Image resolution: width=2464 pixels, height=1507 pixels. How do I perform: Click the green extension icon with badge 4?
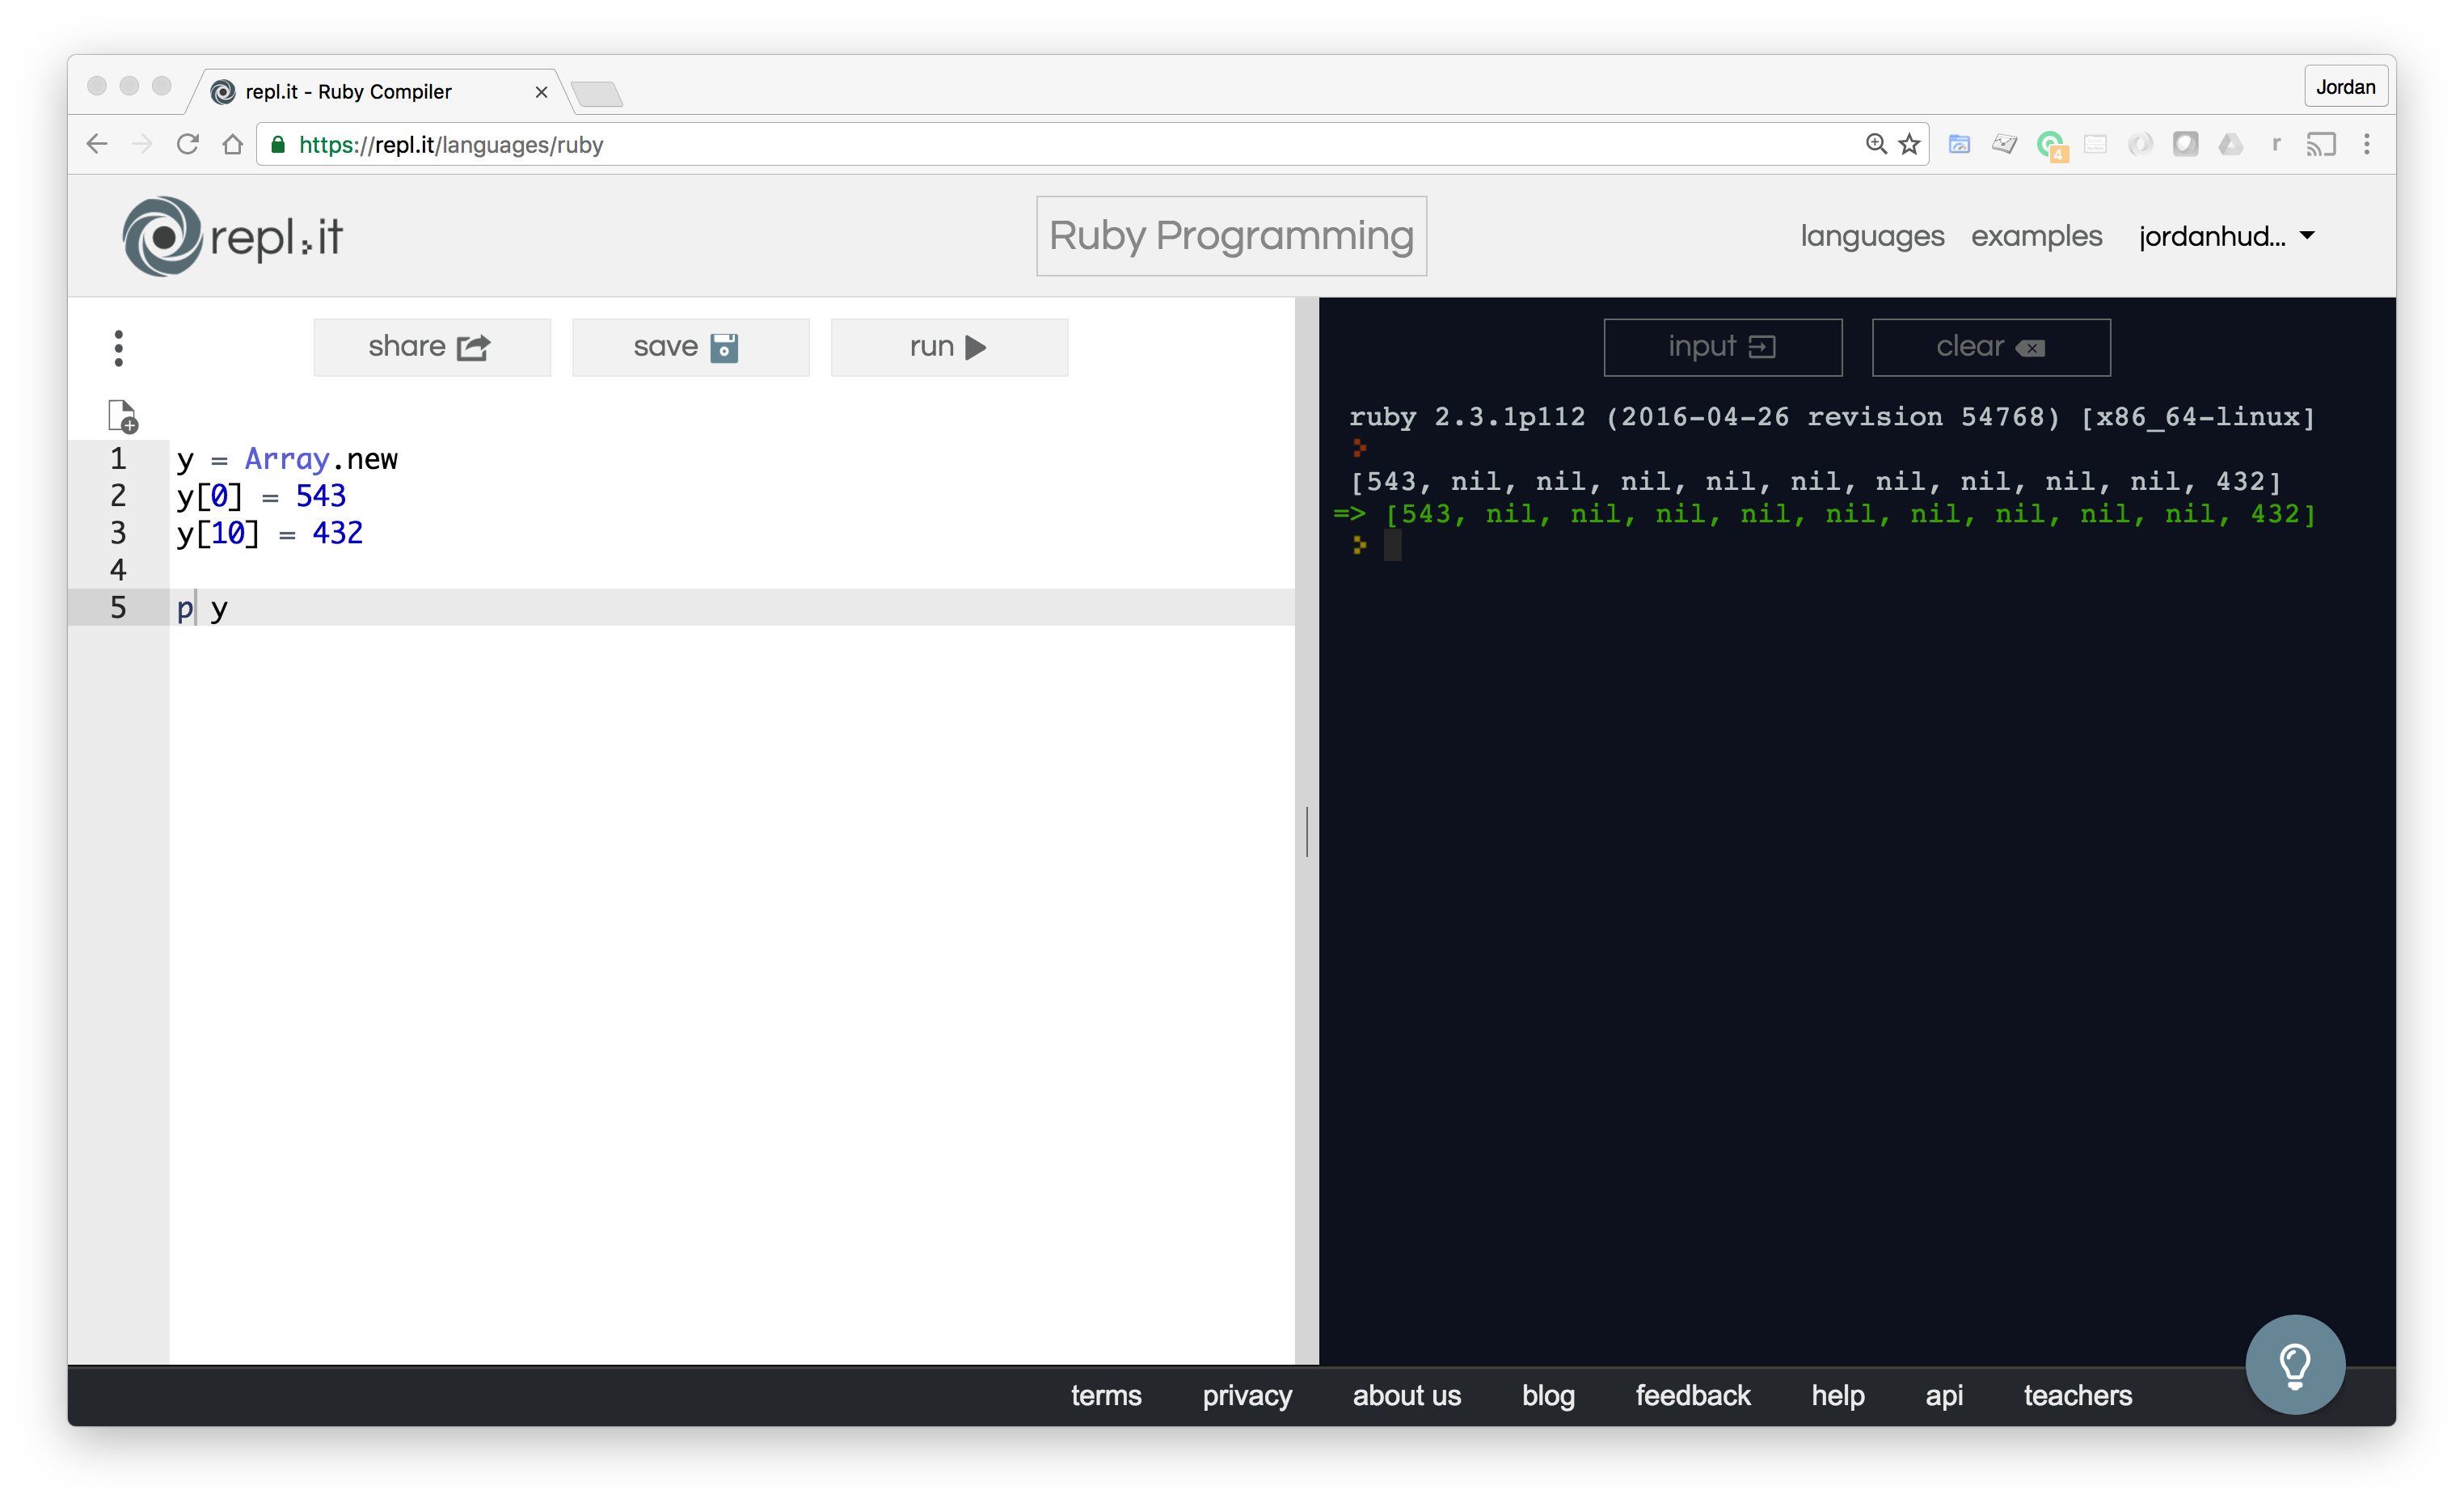(x=2051, y=144)
